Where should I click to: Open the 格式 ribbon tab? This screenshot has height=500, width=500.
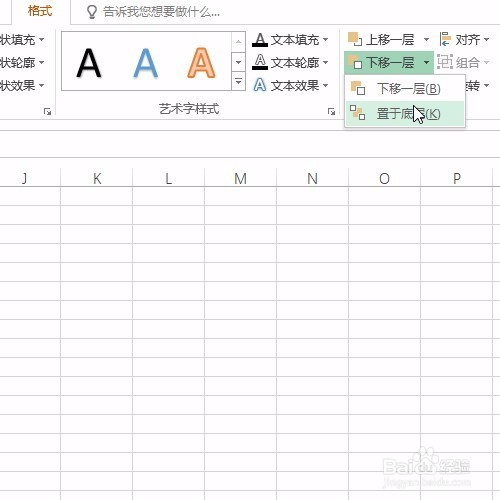coord(40,11)
